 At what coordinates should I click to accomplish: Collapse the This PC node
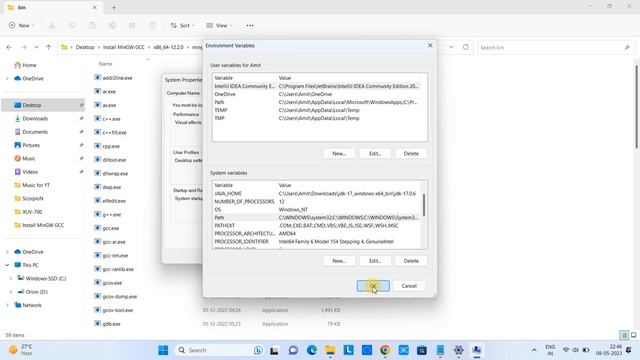coord(7,265)
